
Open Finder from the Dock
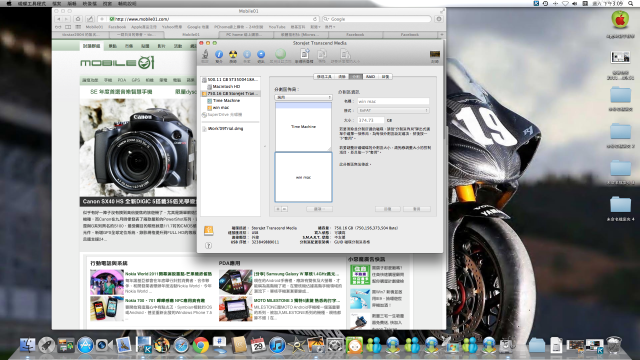tap(27, 345)
